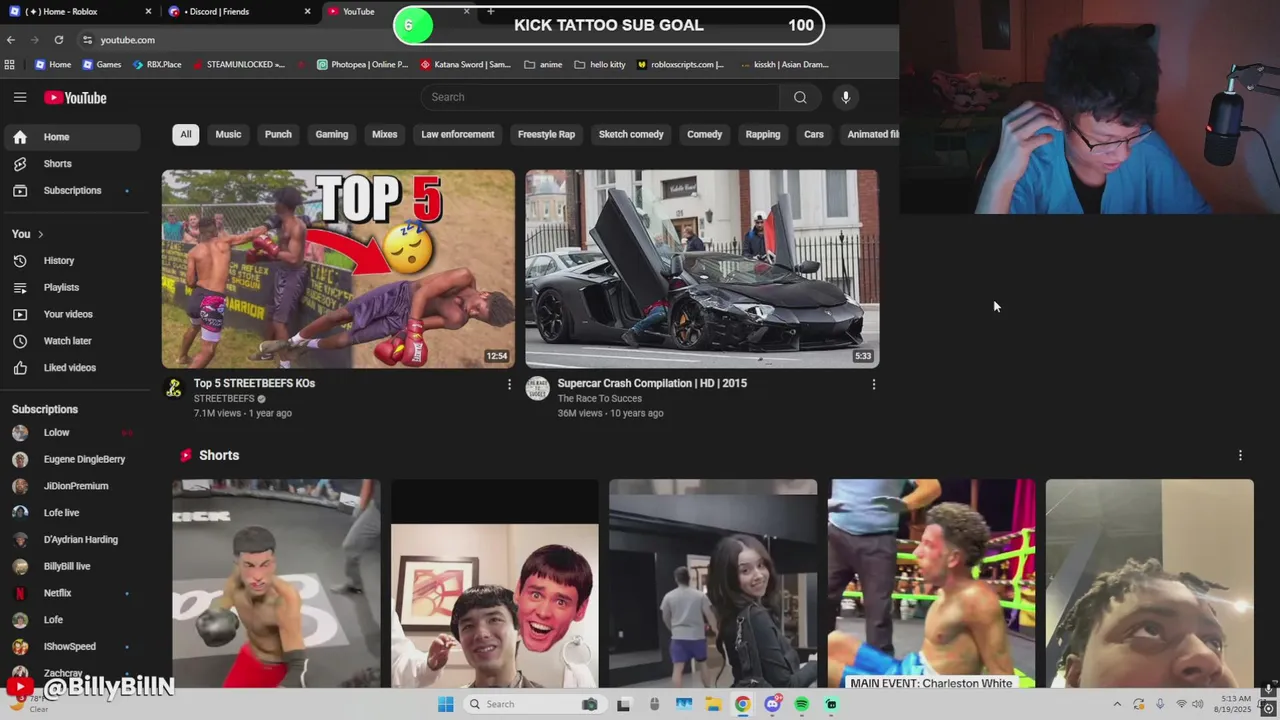
Task: Open Discord from the taskbar
Action: tap(772, 704)
